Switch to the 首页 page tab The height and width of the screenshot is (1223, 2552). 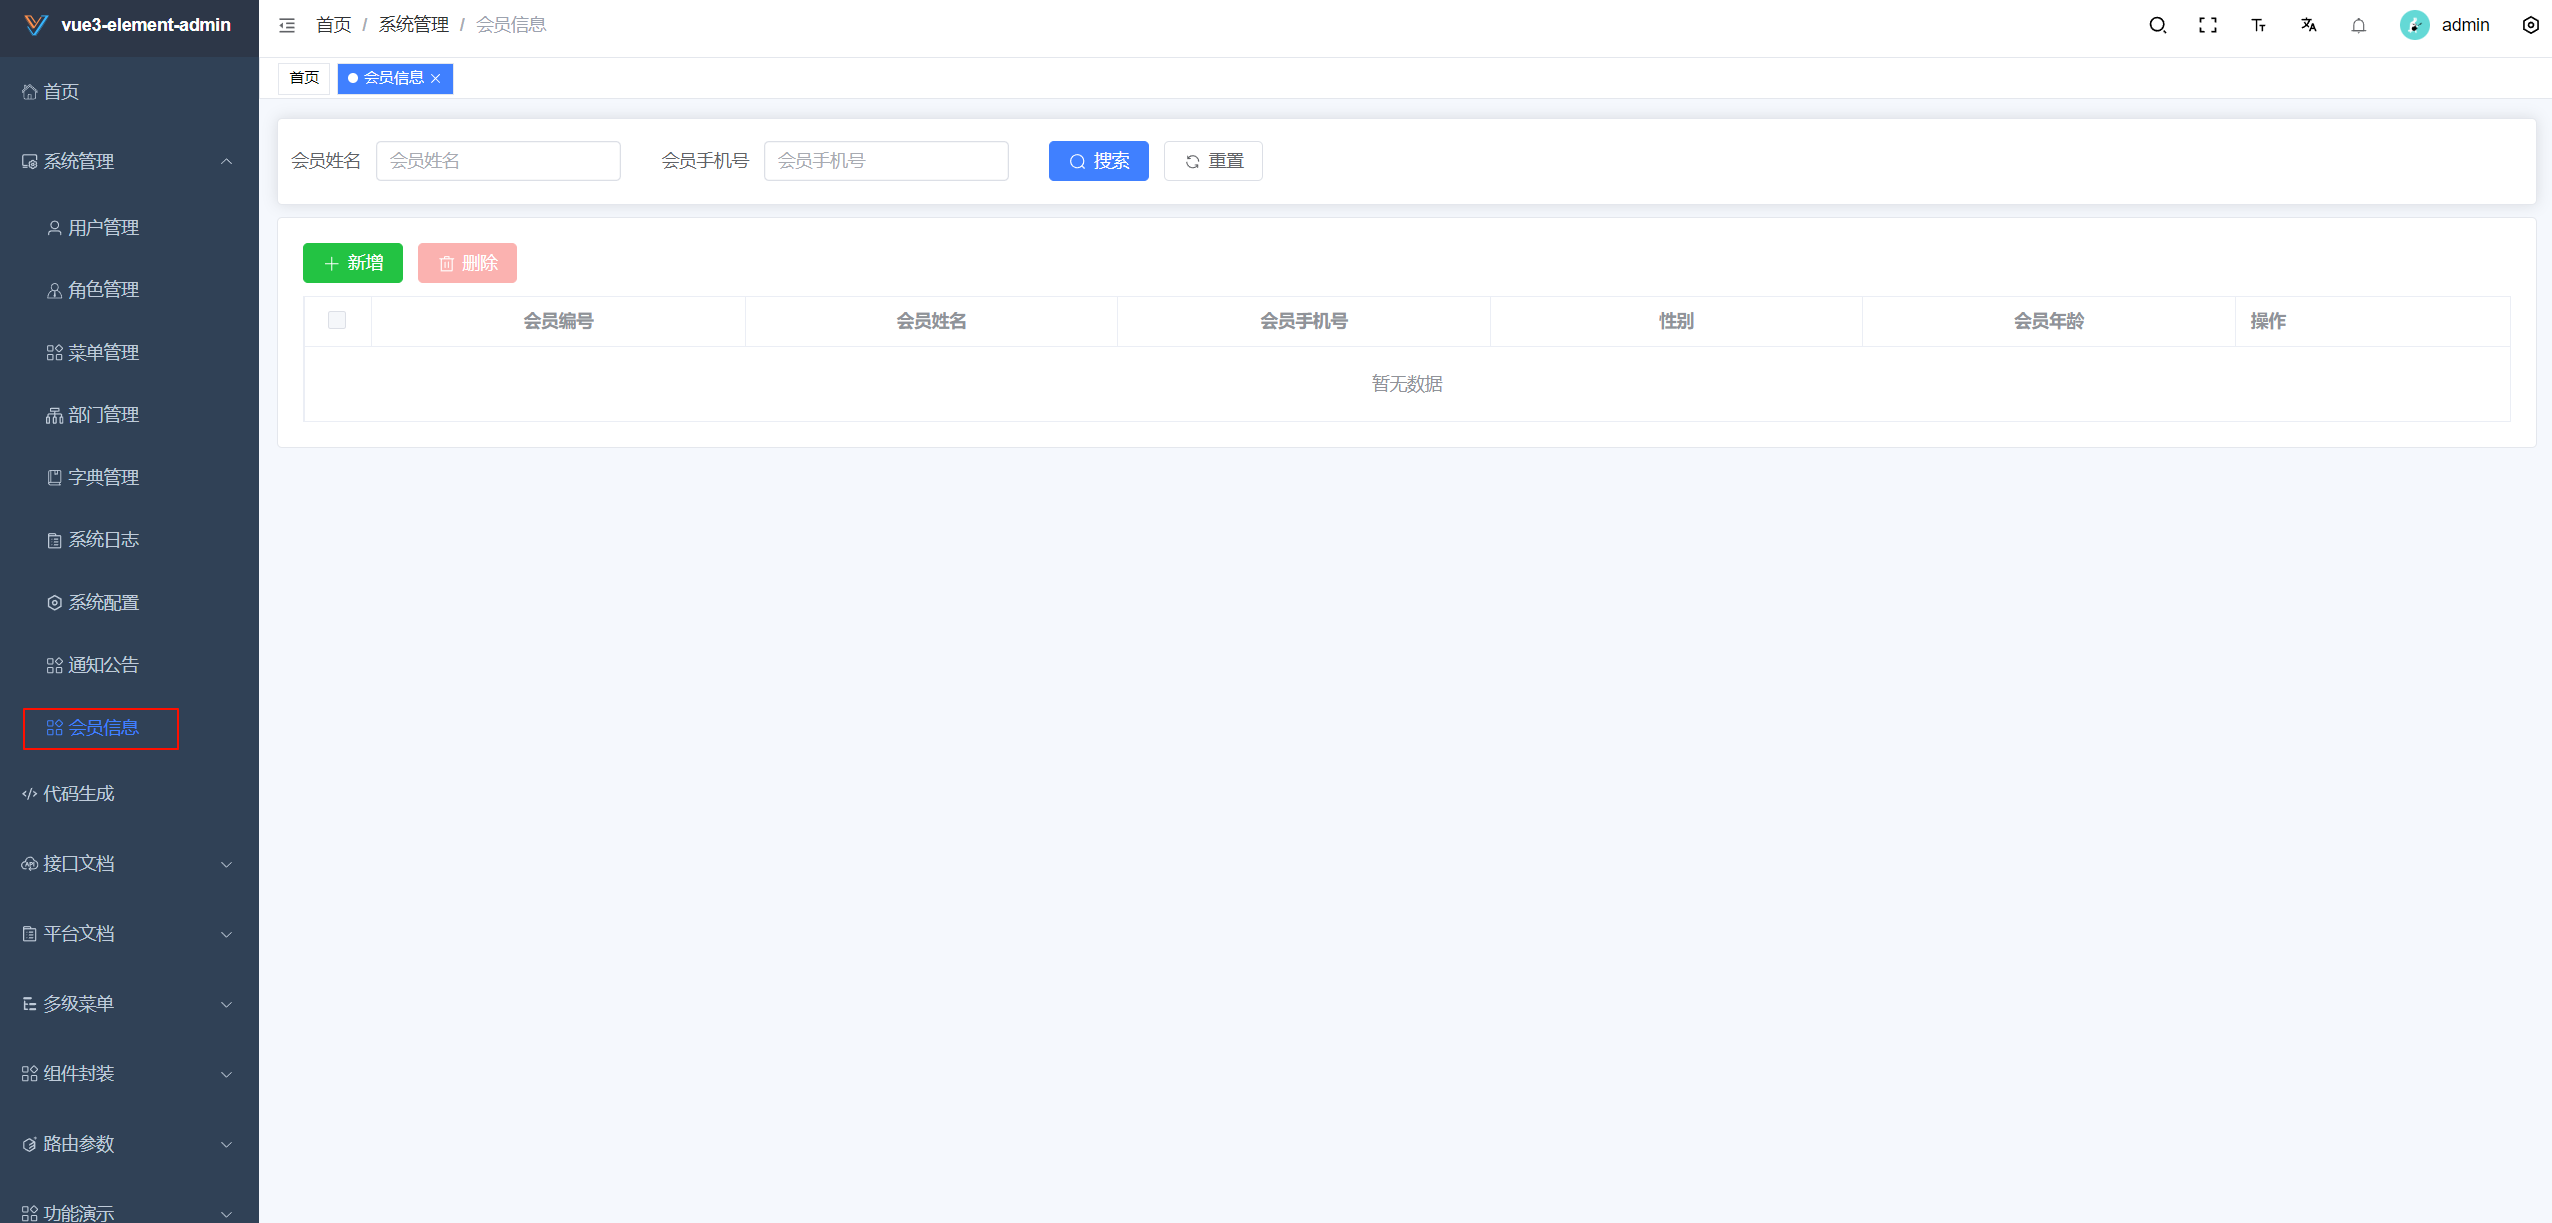tap(304, 78)
